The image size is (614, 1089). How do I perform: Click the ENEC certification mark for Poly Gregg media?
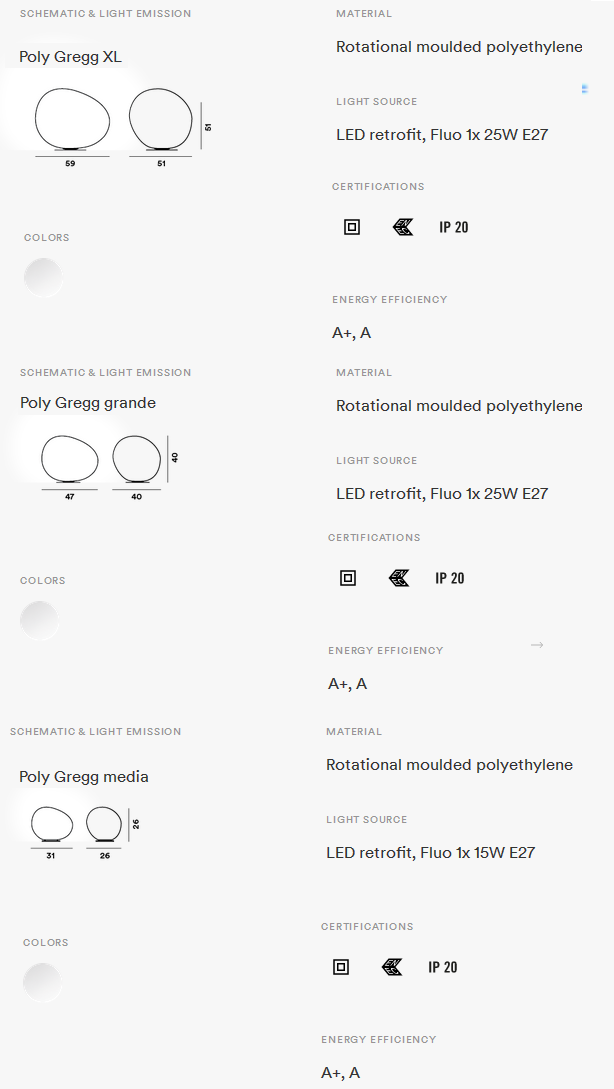pos(392,967)
